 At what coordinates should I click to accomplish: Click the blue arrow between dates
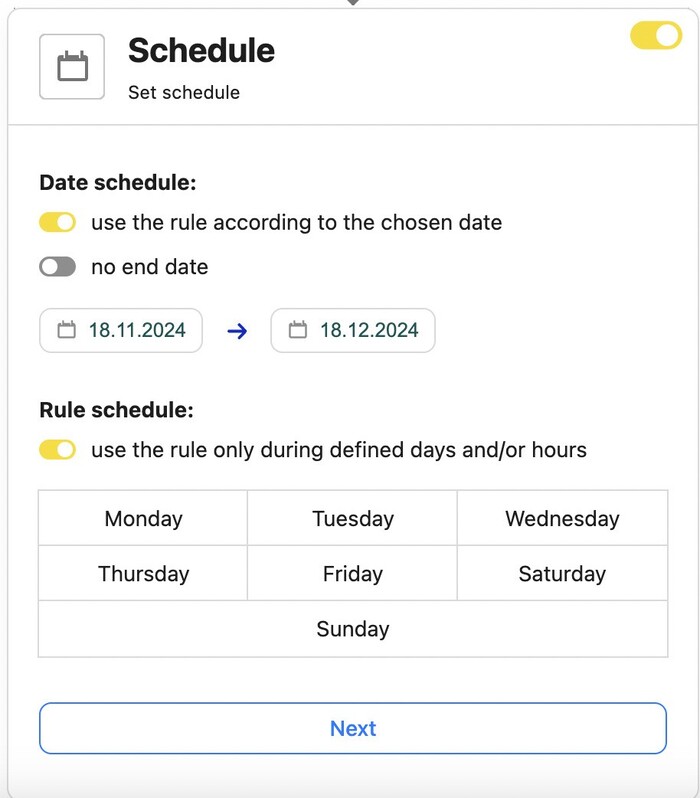tap(237, 331)
